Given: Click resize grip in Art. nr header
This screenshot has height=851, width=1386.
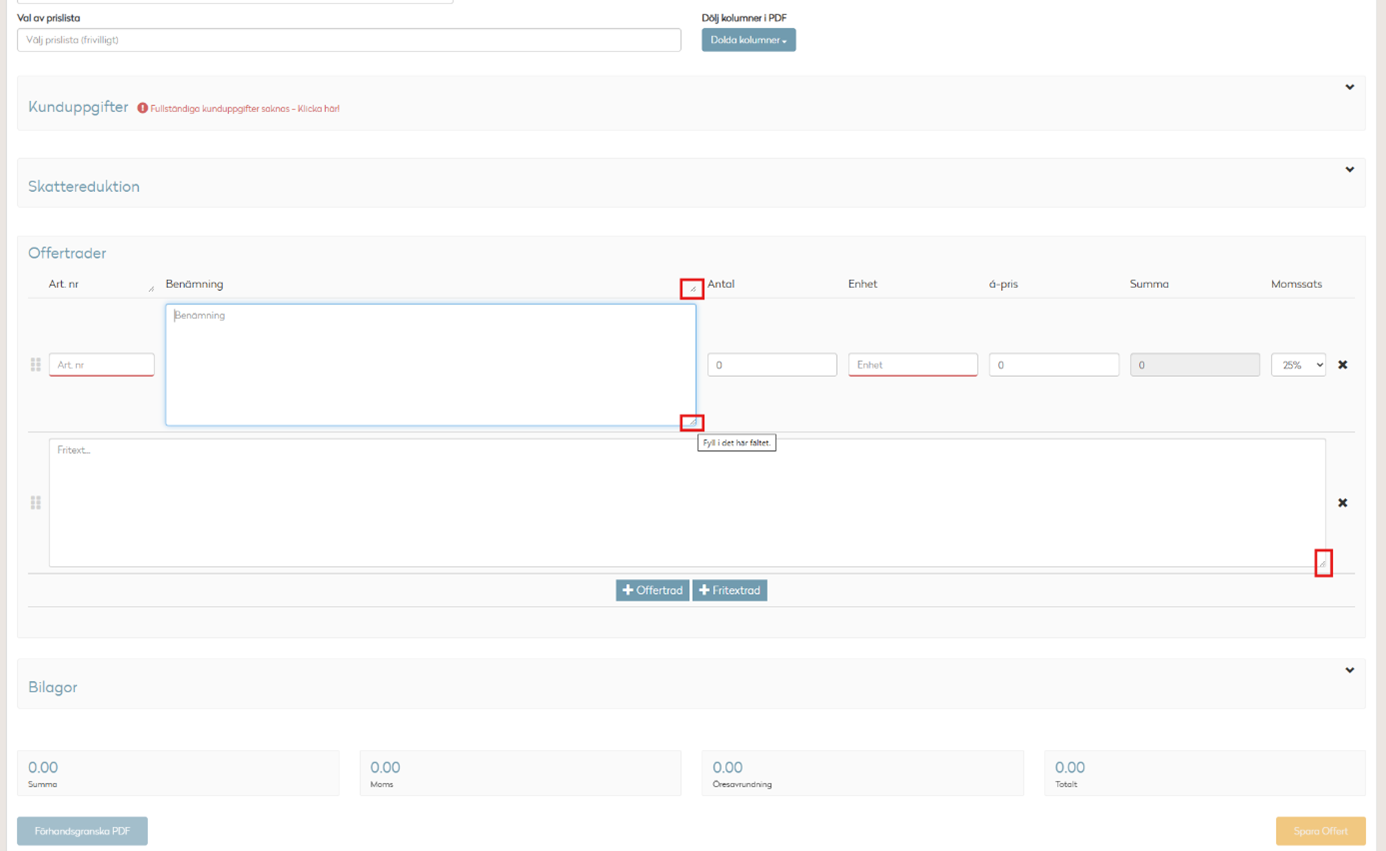Looking at the screenshot, I should [x=151, y=289].
